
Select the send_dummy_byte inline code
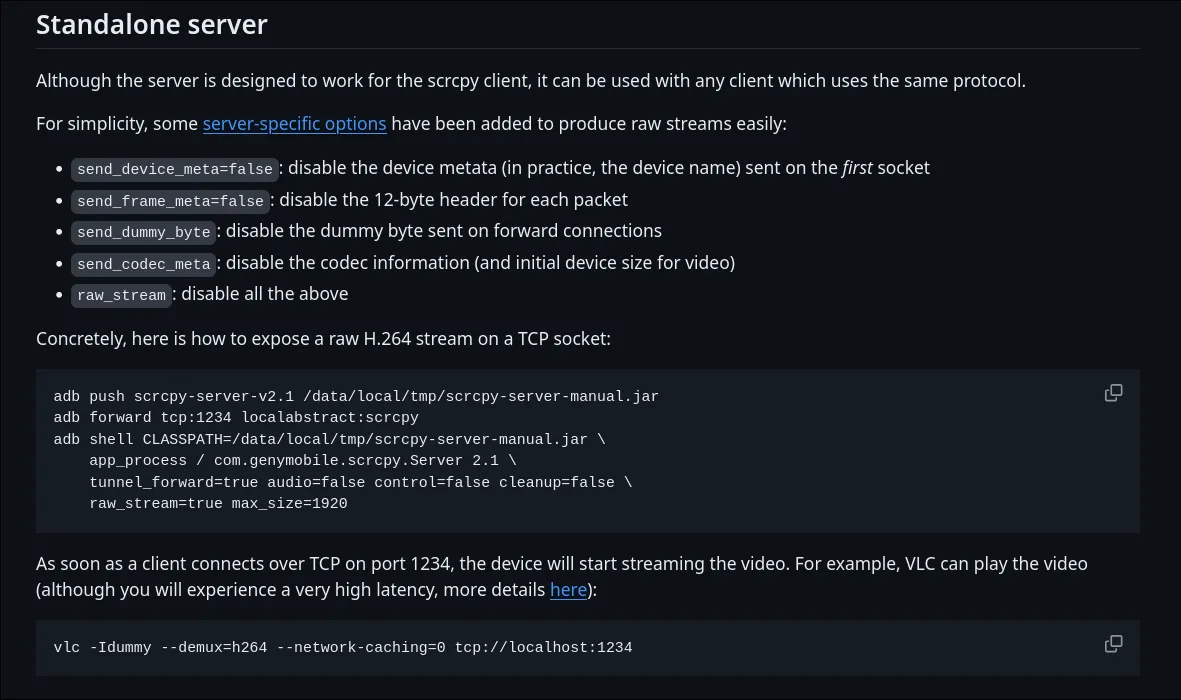pyautogui.click(x=143, y=232)
